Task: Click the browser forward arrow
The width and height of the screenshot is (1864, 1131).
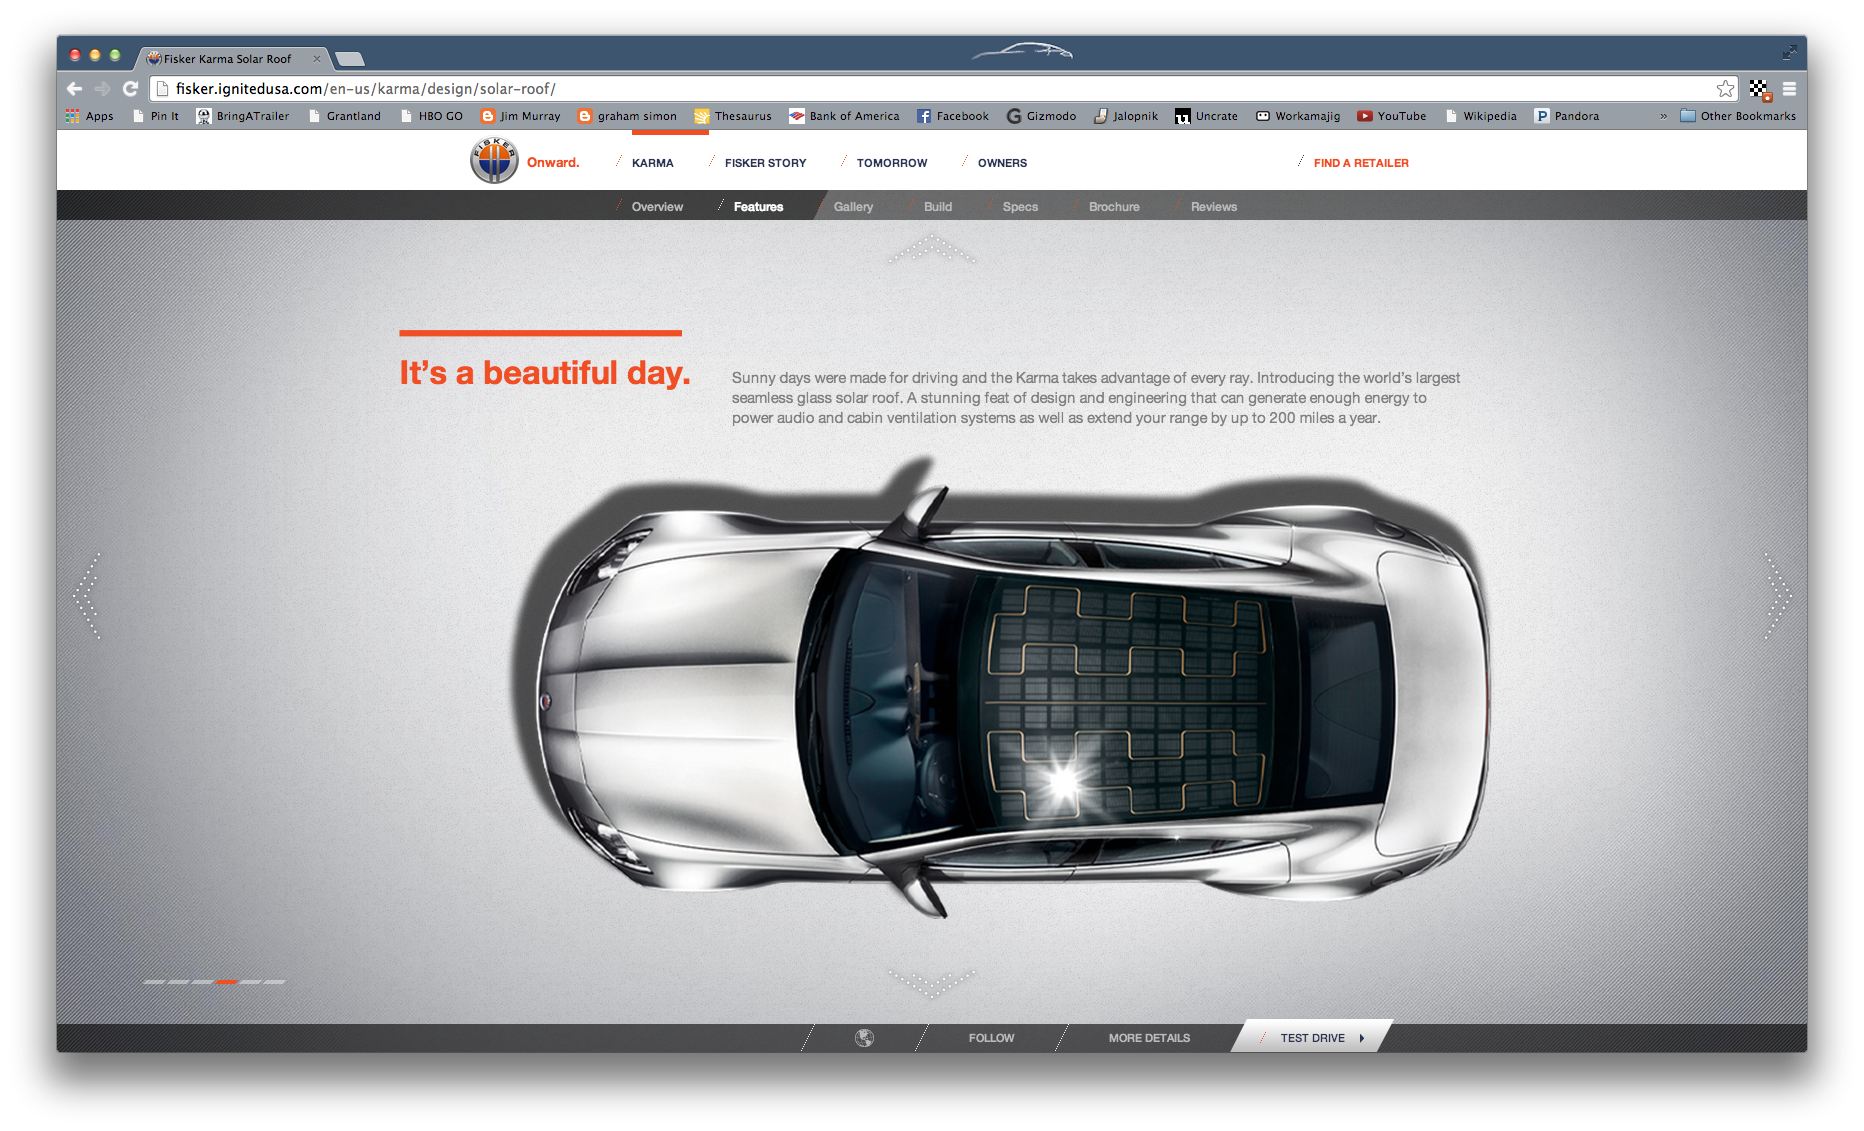Action: tap(102, 89)
